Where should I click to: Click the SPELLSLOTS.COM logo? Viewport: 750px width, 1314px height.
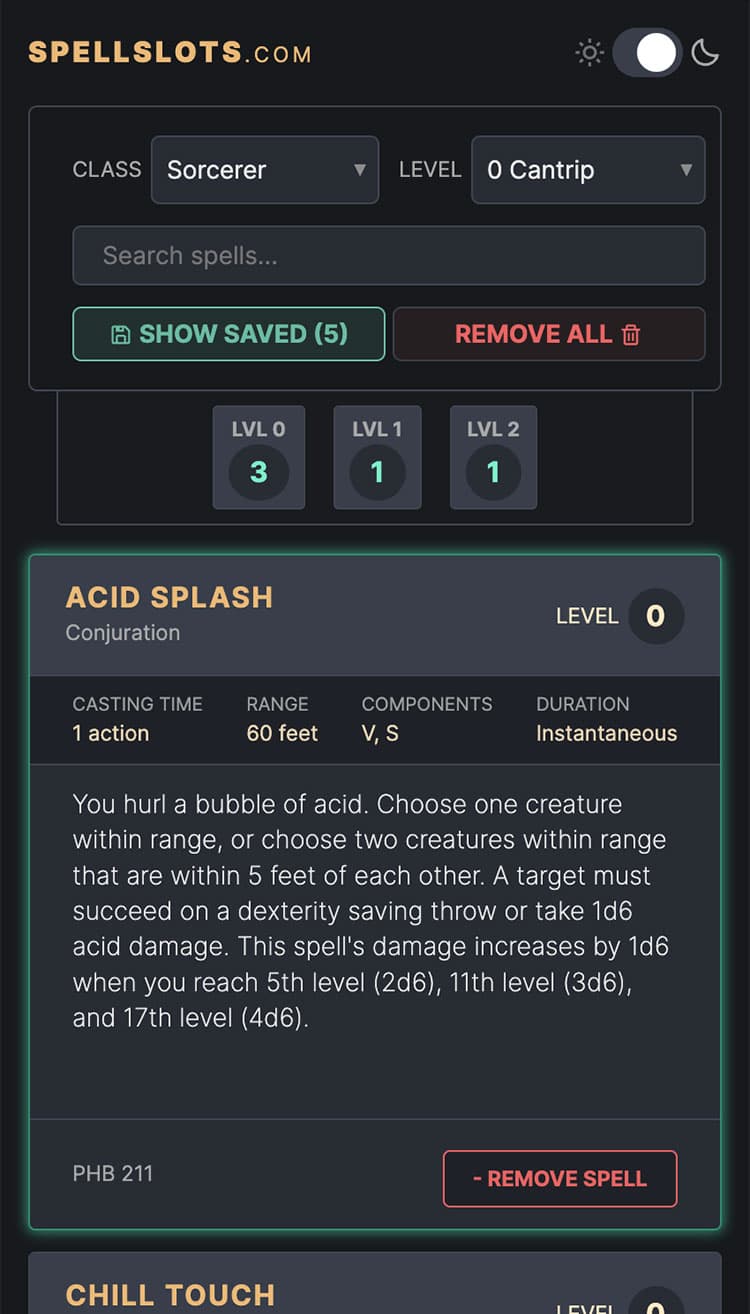[x=170, y=53]
